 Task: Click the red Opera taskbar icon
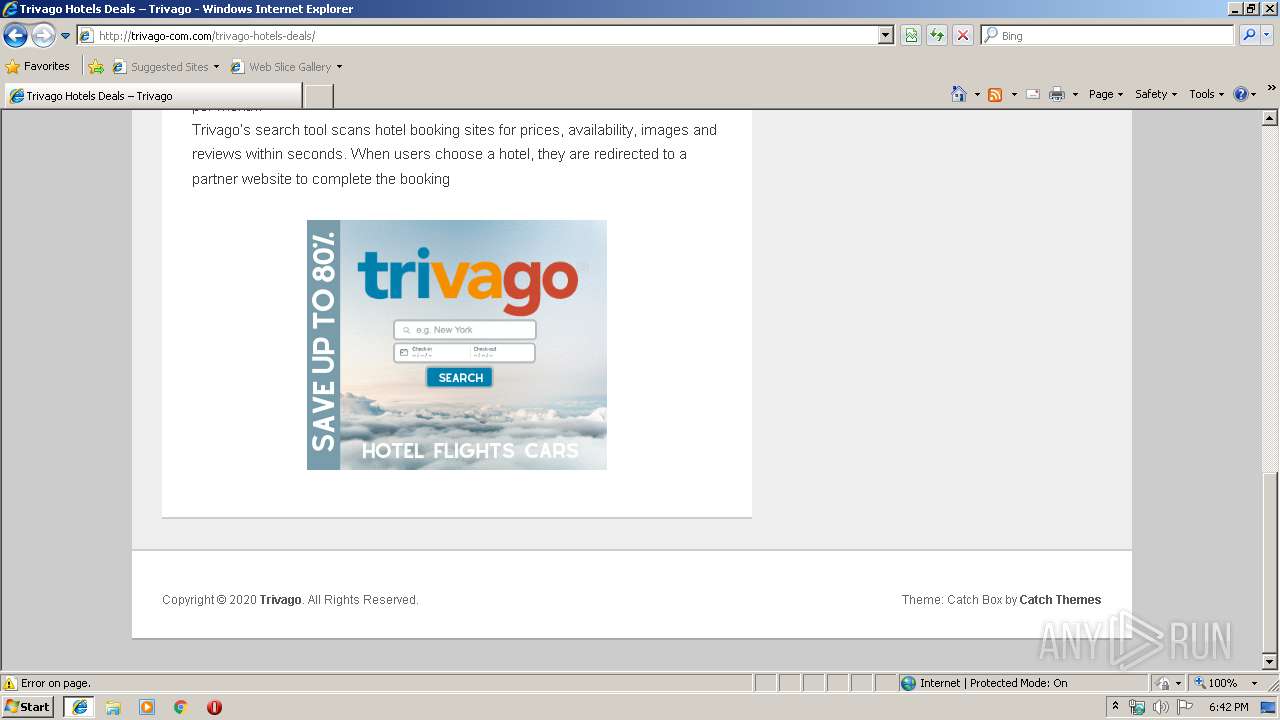(214, 707)
